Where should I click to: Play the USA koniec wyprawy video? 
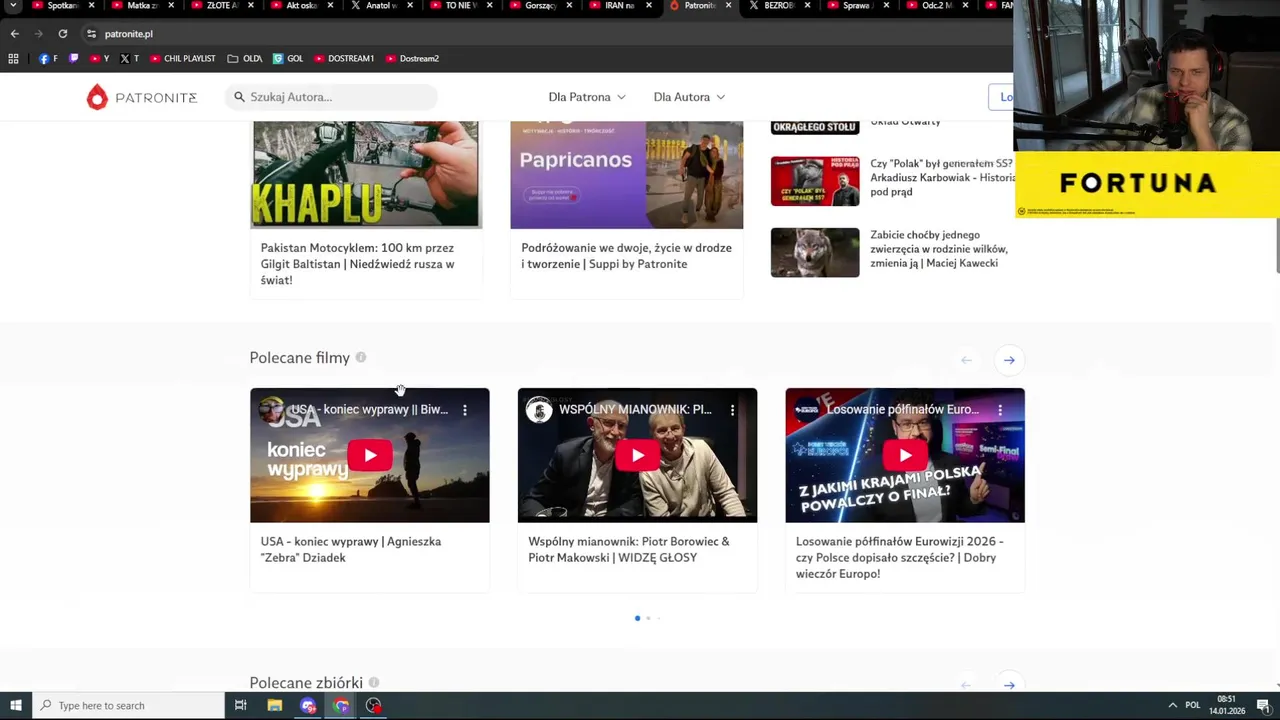coord(370,455)
